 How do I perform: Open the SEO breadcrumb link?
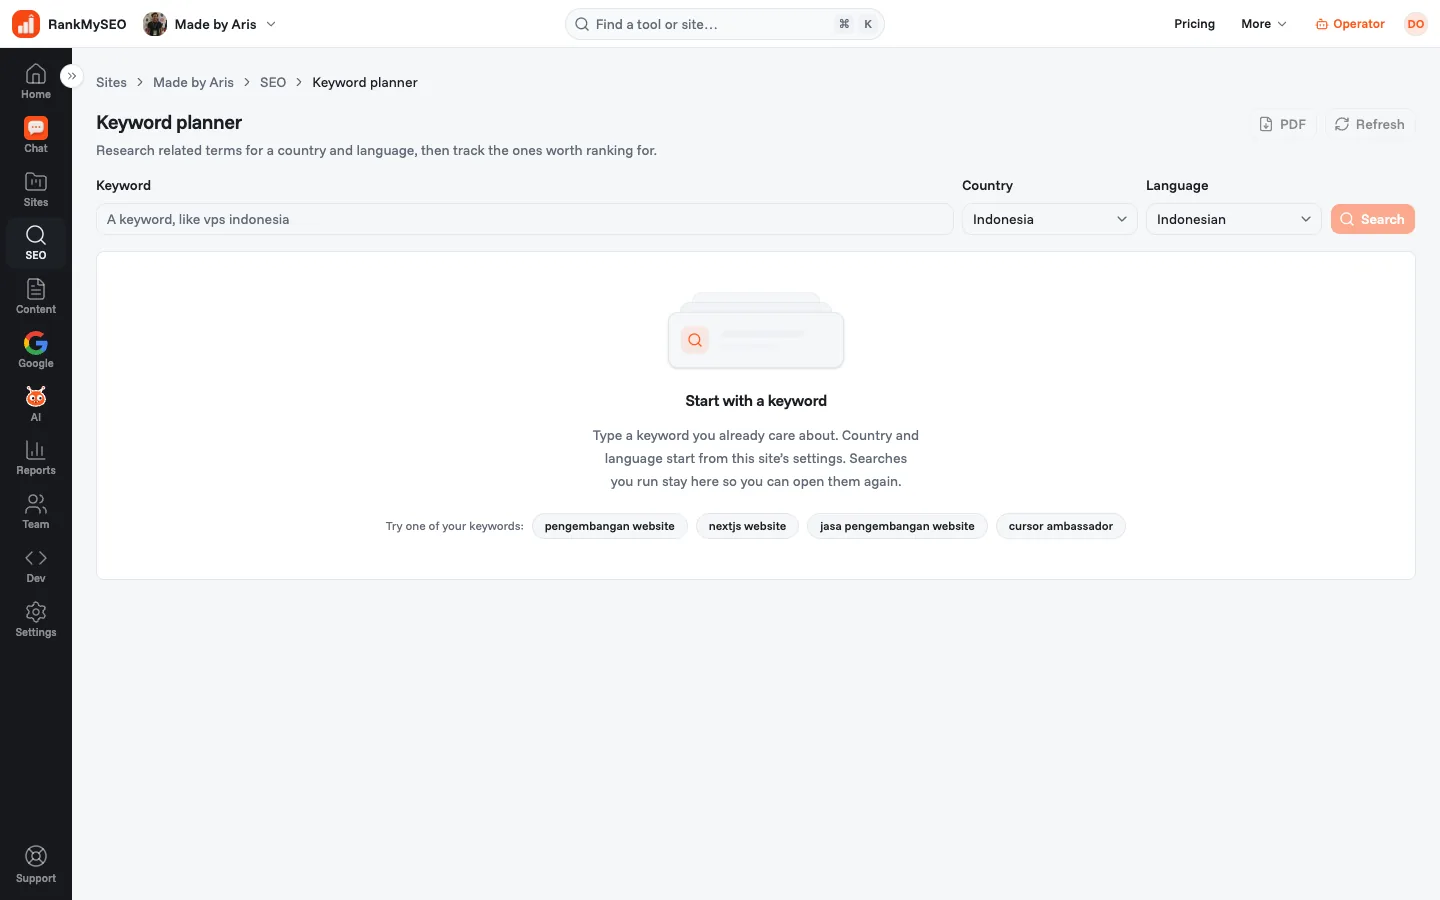point(273,82)
